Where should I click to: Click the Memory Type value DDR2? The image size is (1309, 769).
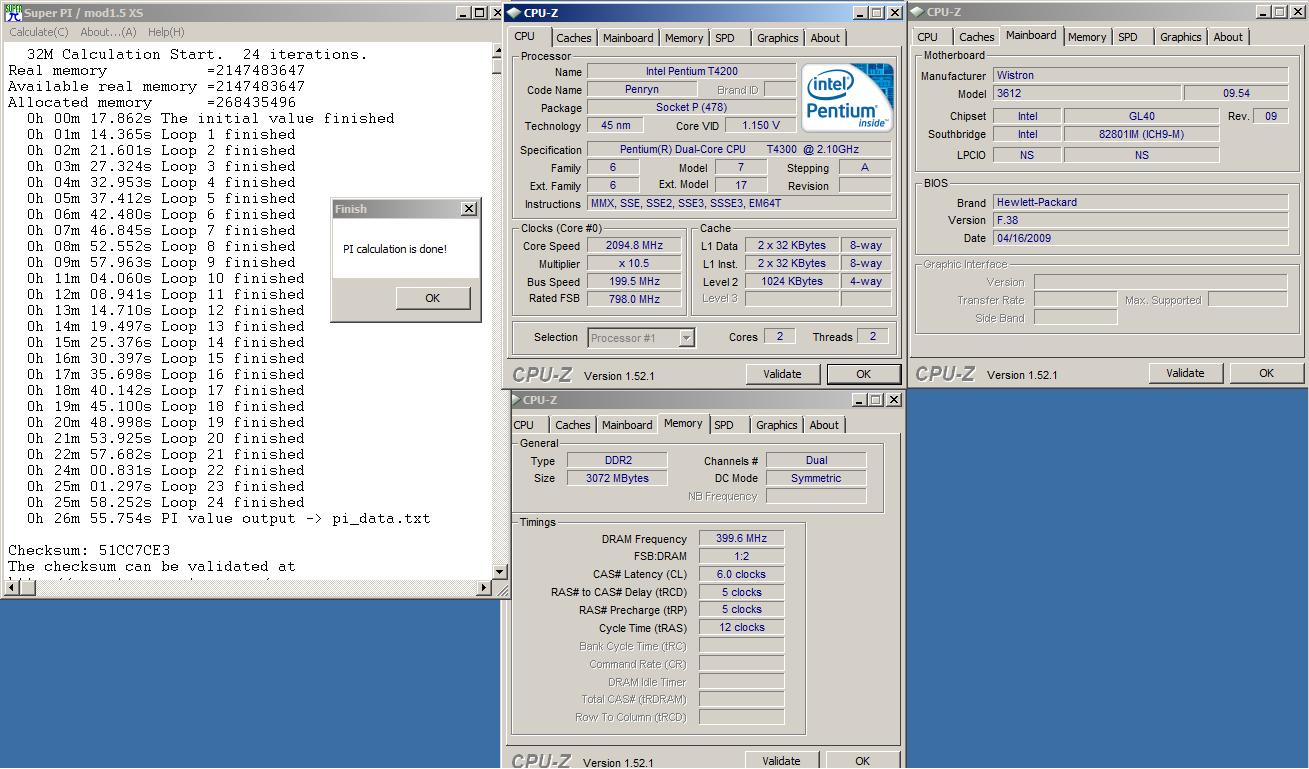pos(617,461)
